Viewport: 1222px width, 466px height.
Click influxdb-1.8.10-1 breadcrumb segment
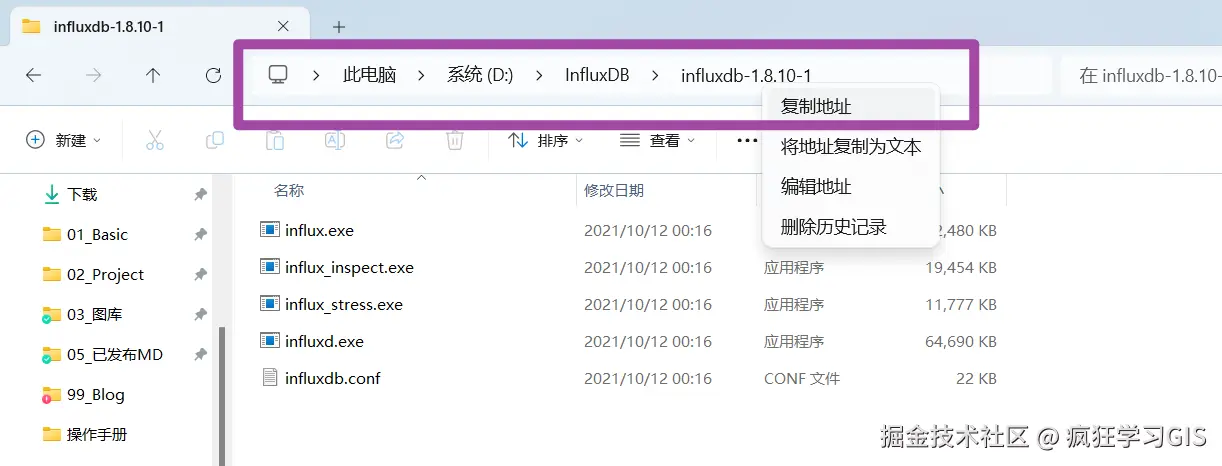point(746,75)
